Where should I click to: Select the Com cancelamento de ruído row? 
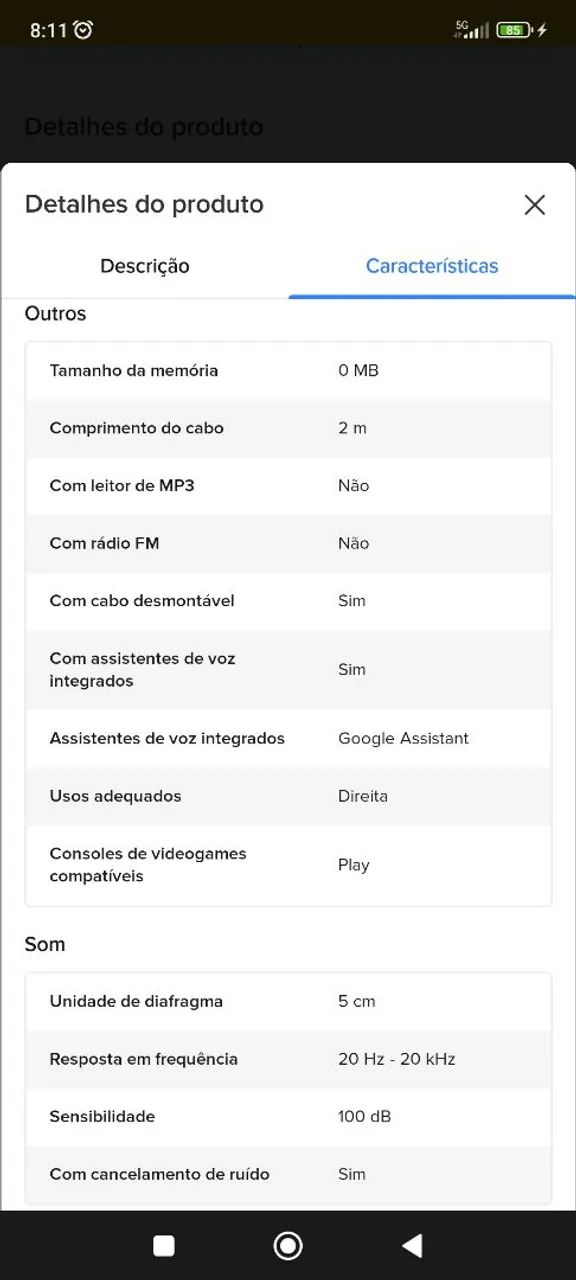click(x=288, y=1174)
